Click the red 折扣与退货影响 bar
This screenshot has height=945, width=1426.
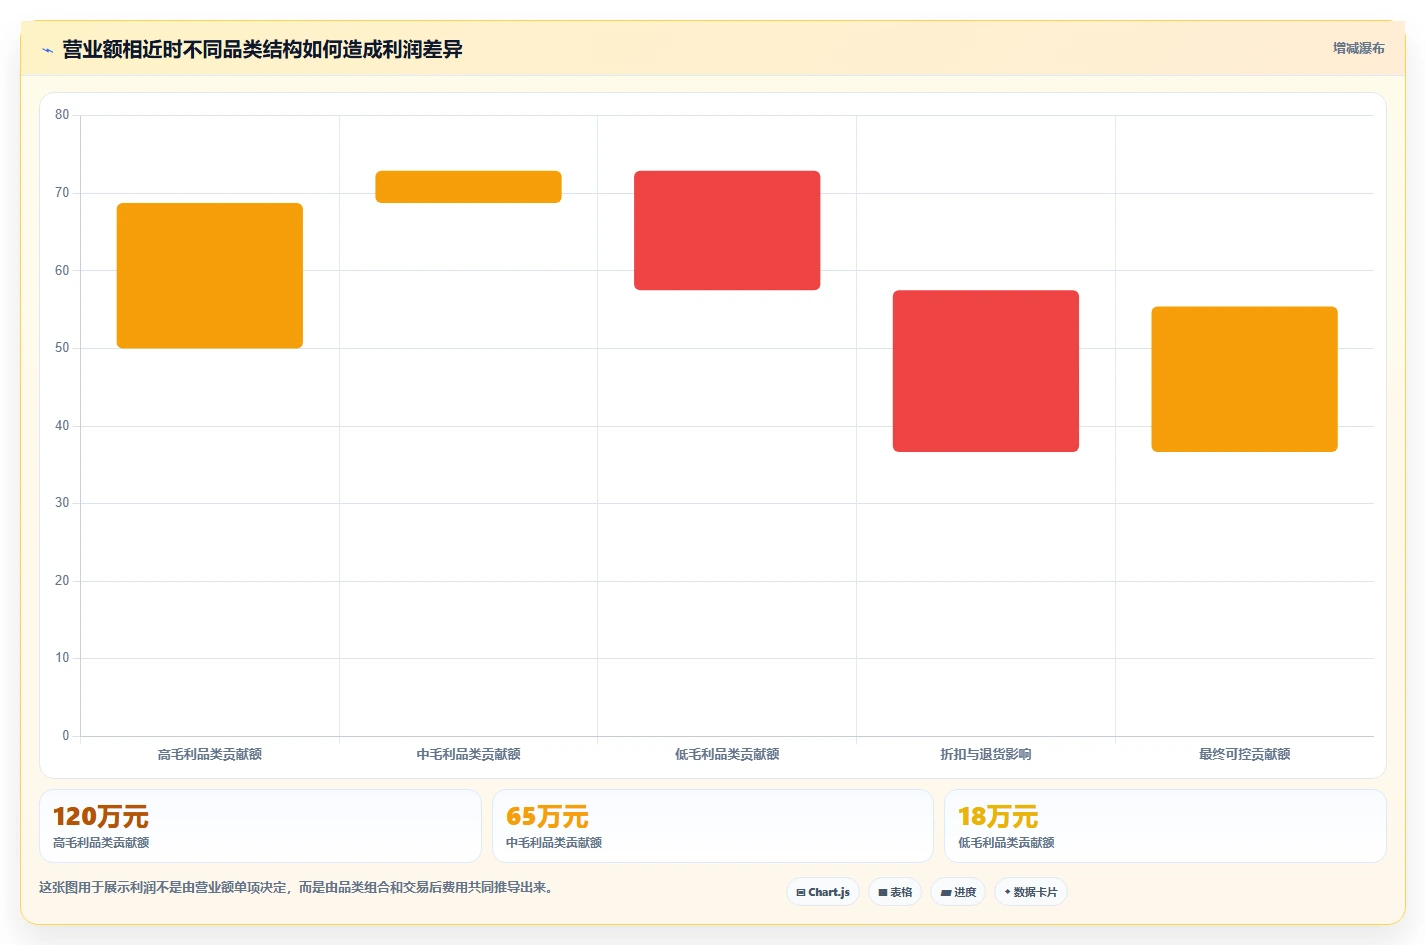[x=986, y=371]
